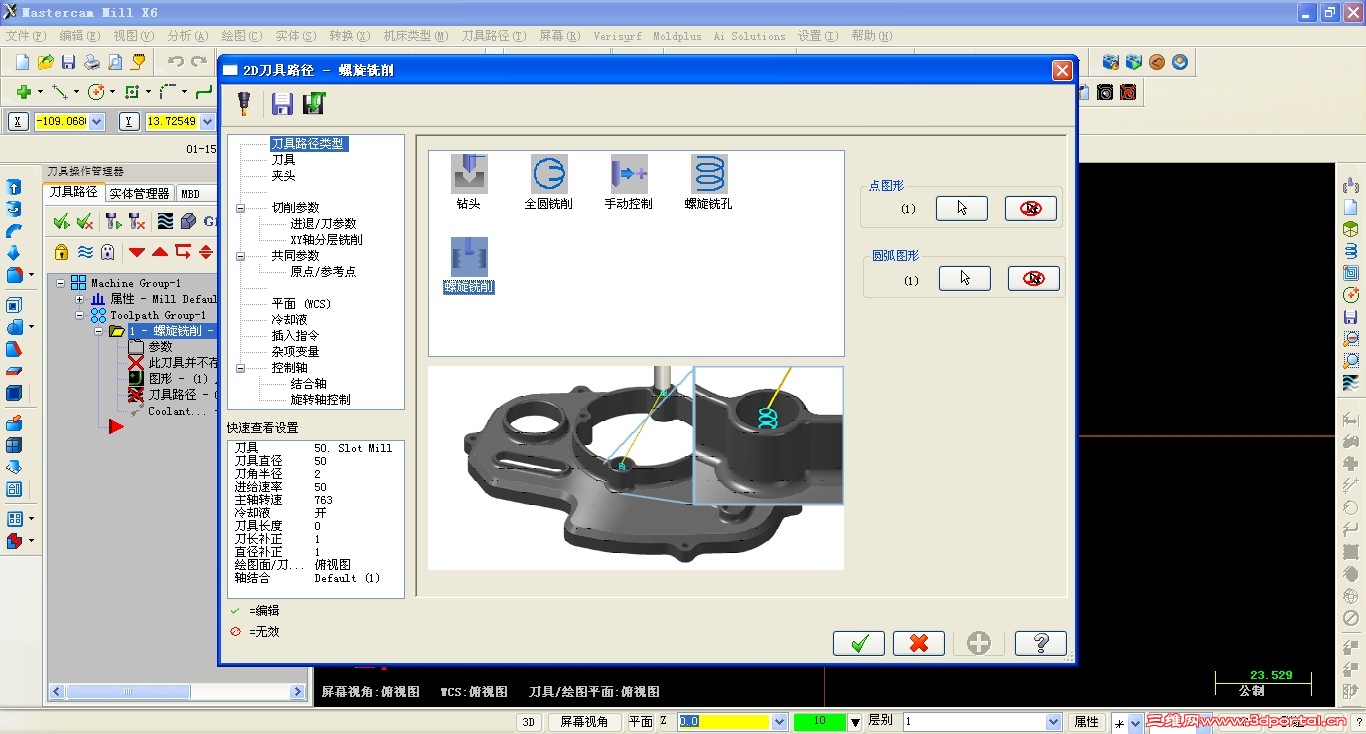Screen dimensions: 1366x734
Task: Open a file with the folder icon
Action: pos(45,62)
